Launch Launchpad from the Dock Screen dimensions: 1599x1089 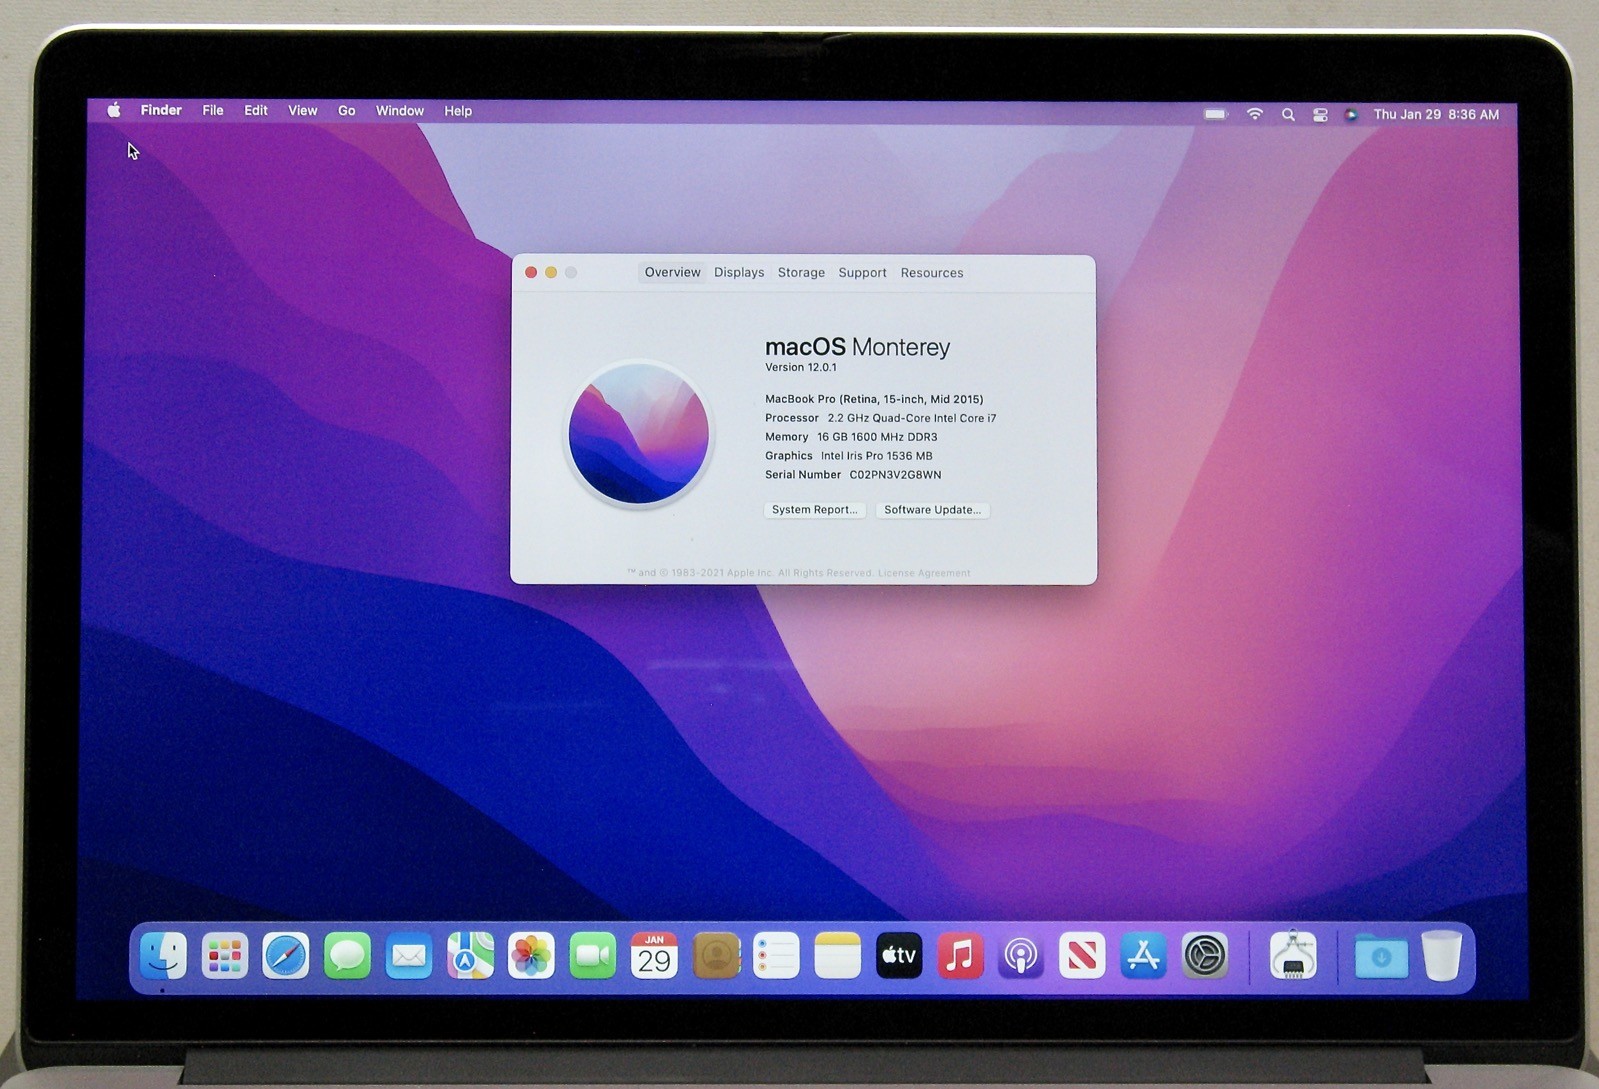[224, 956]
